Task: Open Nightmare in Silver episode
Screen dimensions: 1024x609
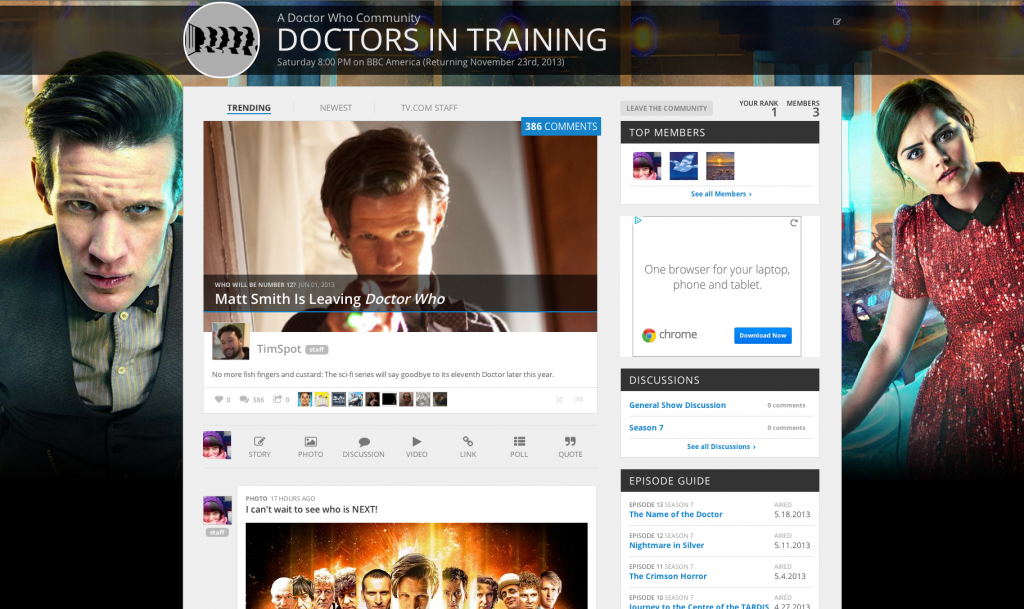Action: (x=666, y=545)
